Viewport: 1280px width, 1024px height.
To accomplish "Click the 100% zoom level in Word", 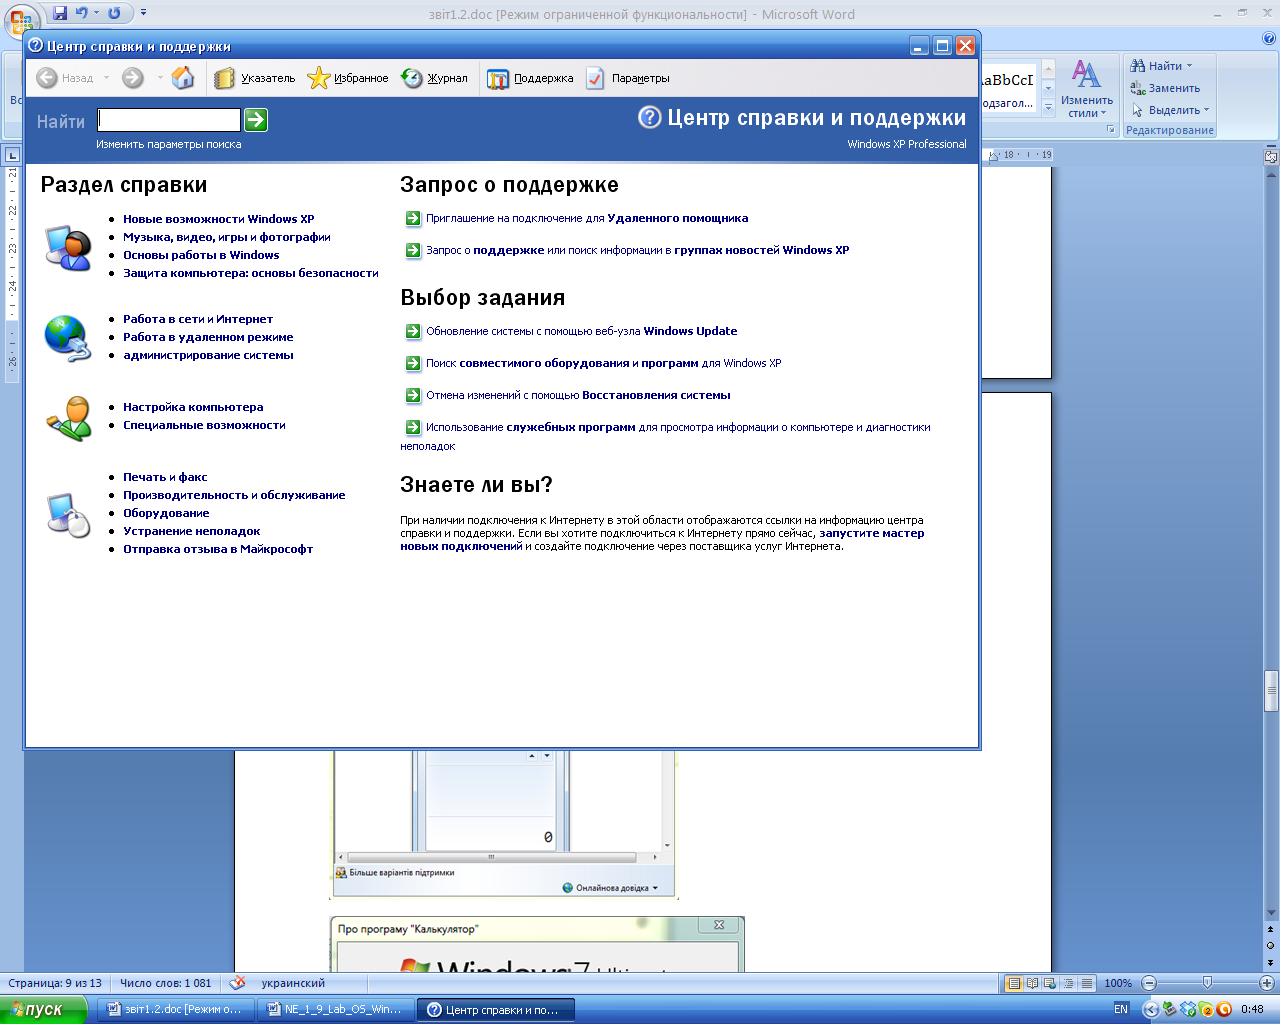I will (x=1118, y=983).
